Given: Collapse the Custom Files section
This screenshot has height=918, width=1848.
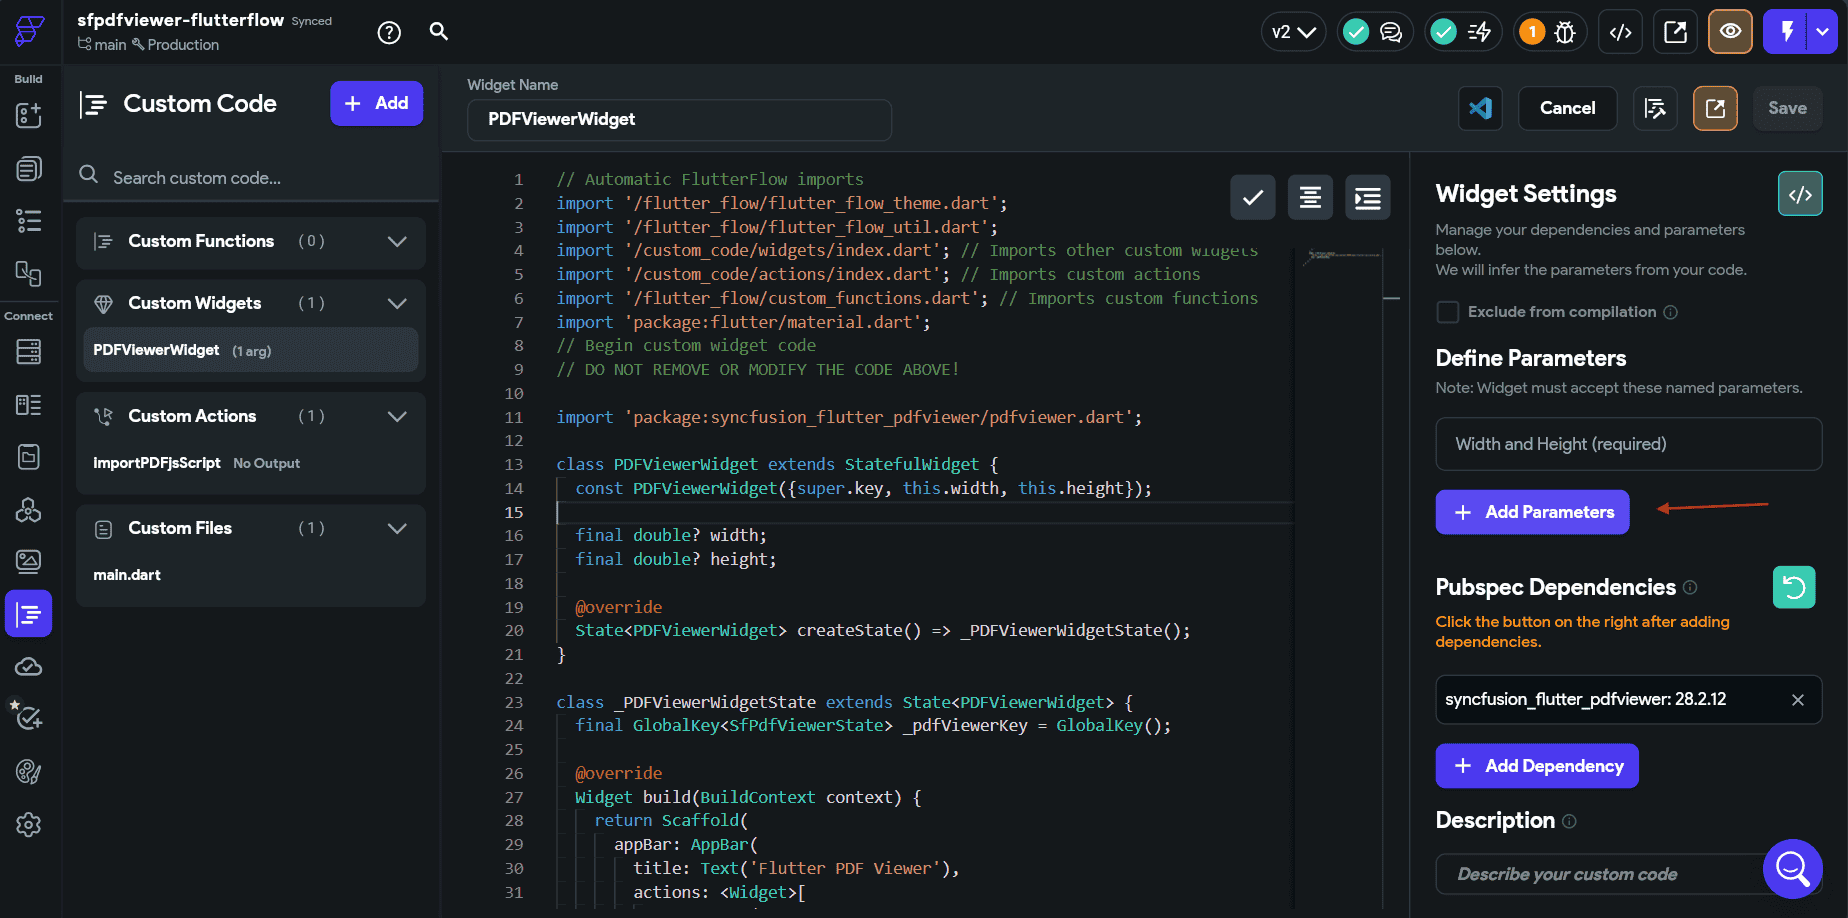Looking at the screenshot, I should [x=397, y=528].
